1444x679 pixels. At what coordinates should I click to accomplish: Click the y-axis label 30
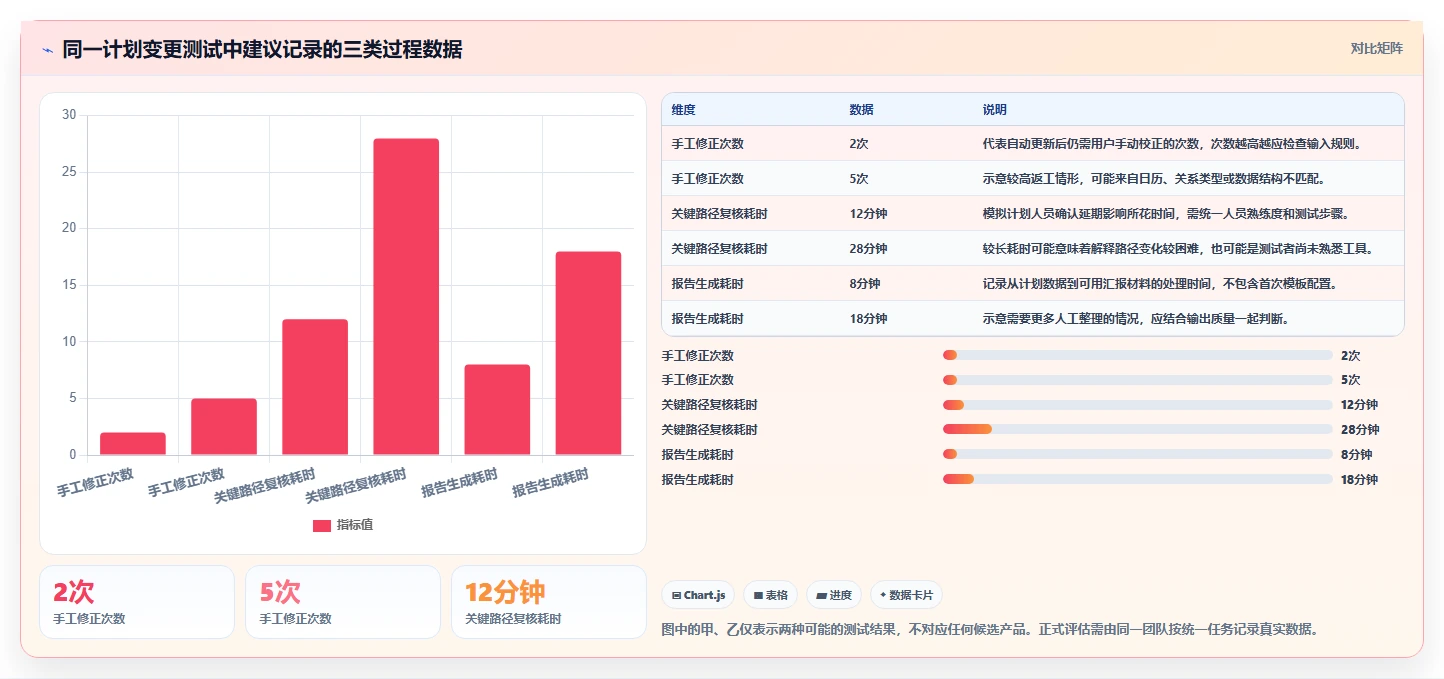point(69,115)
